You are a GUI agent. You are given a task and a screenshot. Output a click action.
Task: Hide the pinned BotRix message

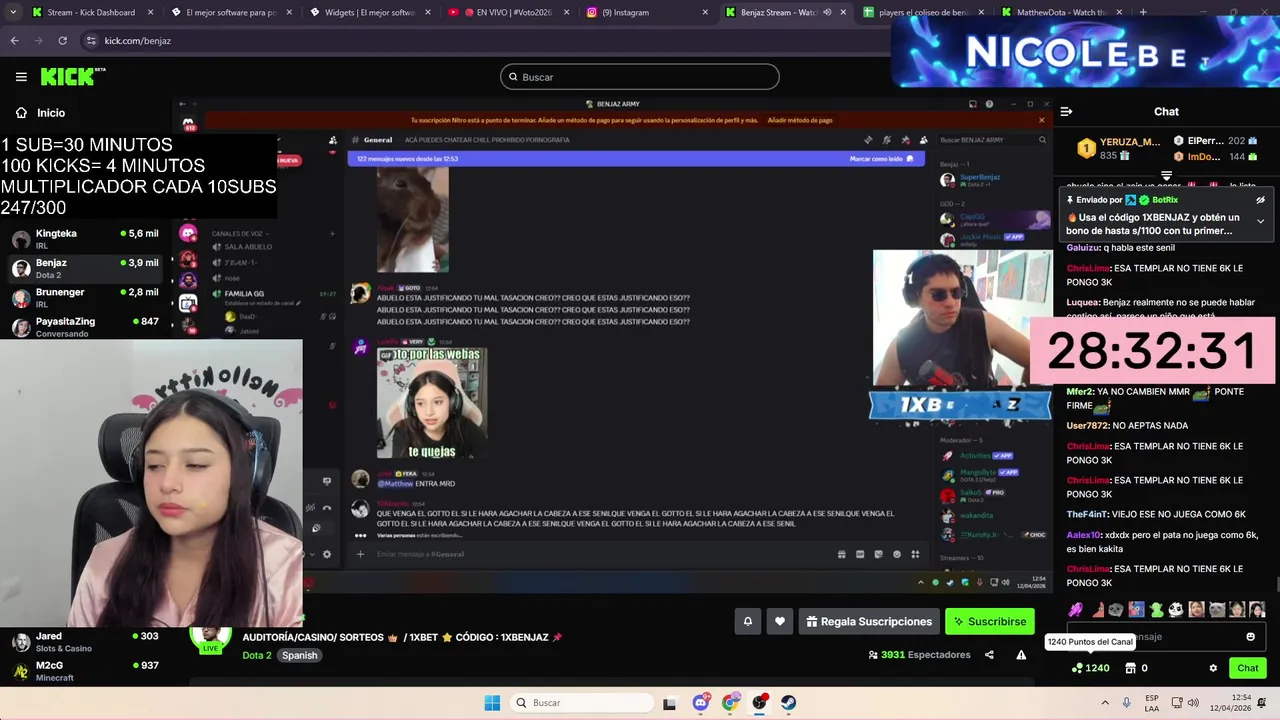[1260, 200]
